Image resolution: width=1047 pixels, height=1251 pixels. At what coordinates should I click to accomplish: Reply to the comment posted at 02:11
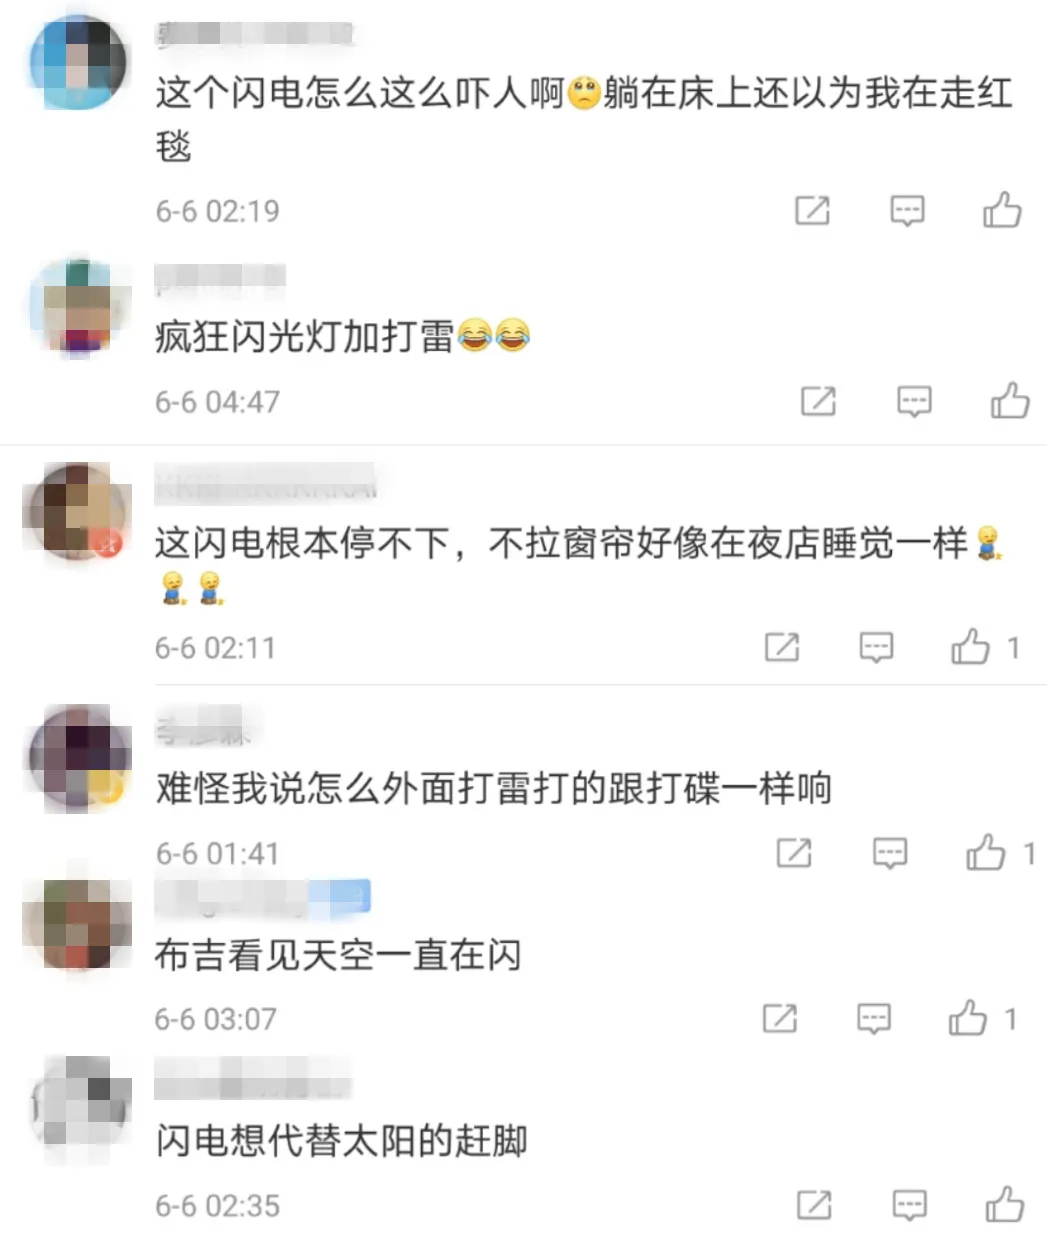point(876,647)
